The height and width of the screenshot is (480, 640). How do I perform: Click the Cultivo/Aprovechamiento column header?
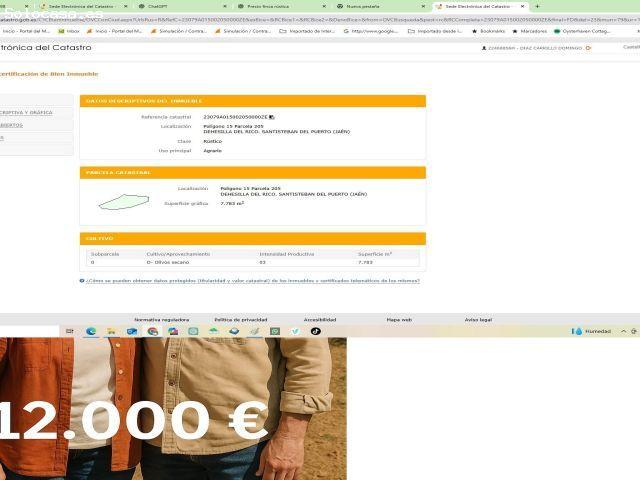178,254
